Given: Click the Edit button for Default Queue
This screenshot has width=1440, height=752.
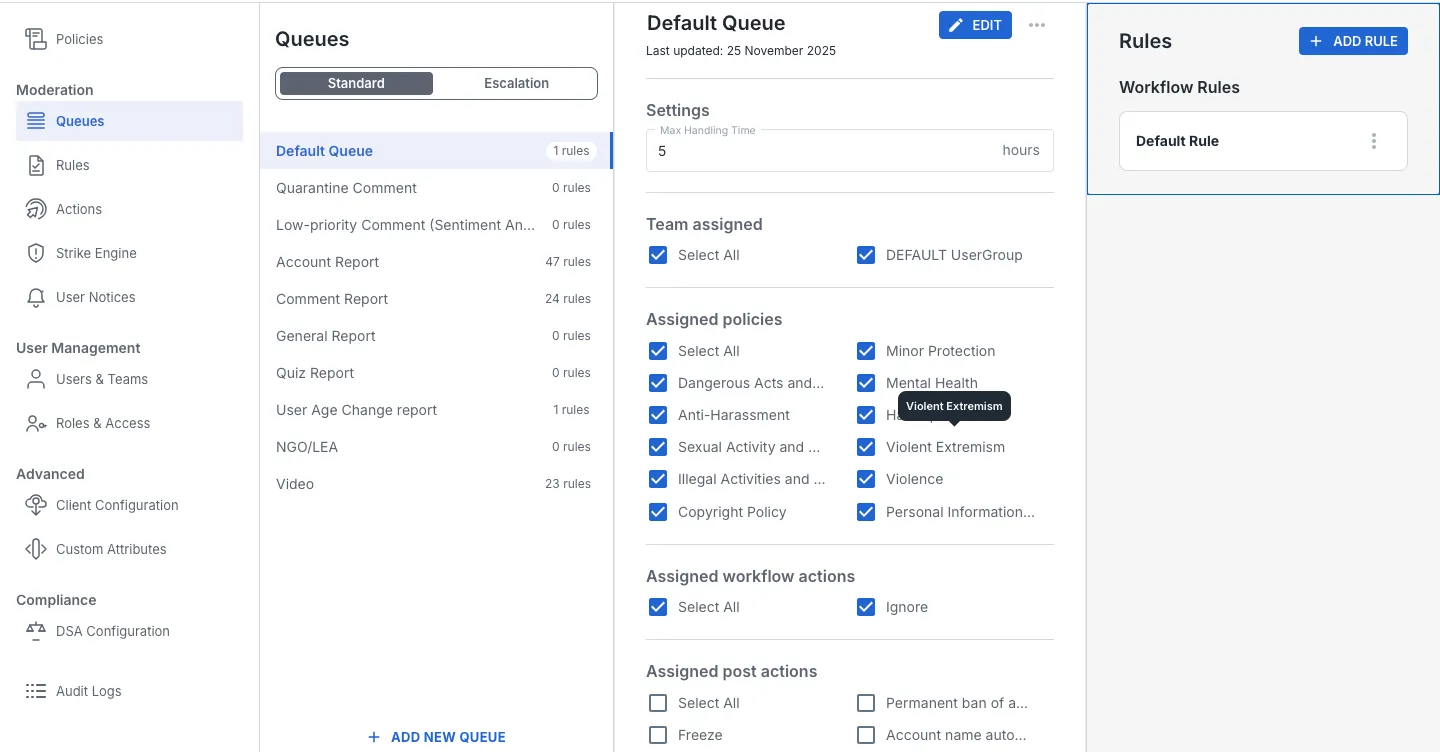Looking at the screenshot, I should click(975, 25).
